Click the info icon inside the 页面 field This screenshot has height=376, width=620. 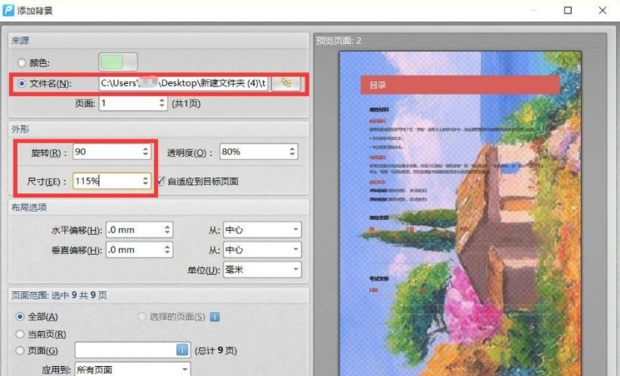pyautogui.click(x=182, y=350)
